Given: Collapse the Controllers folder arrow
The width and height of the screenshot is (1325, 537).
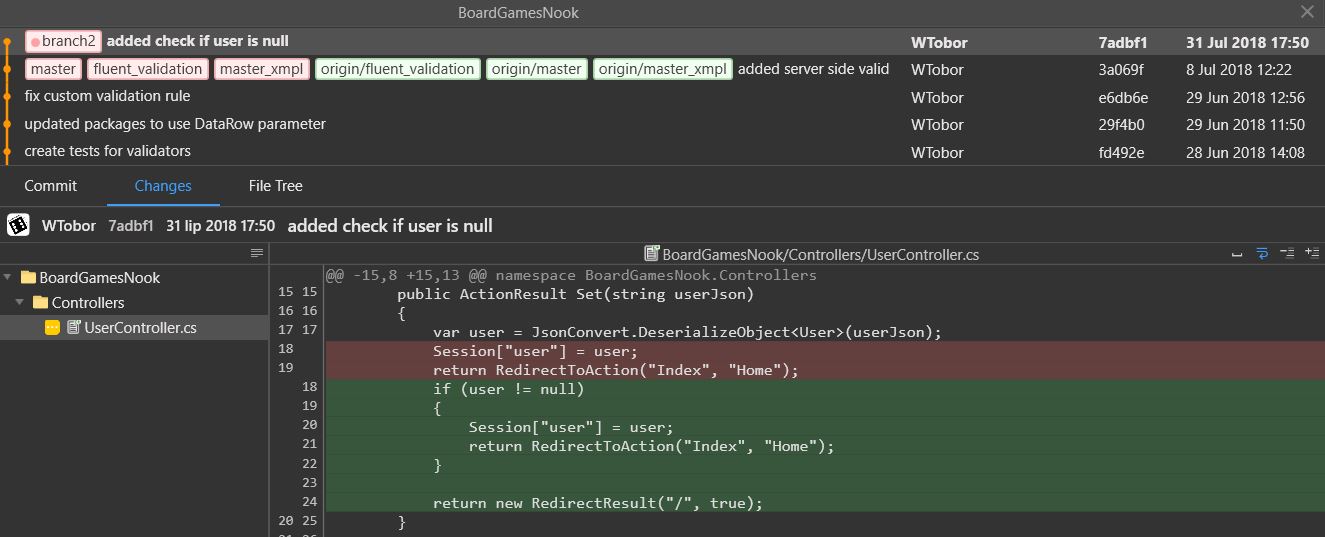Looking at the screenshot, I should coord(20,303).
